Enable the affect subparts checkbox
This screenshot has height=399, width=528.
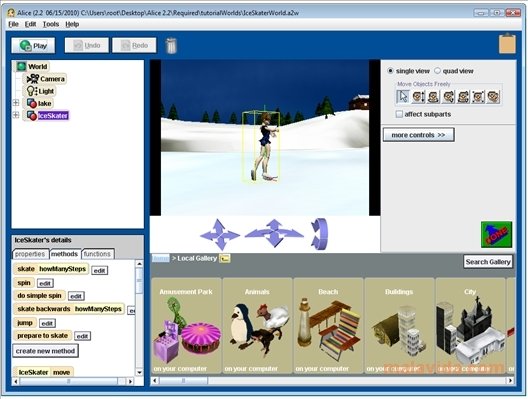(399, 114)
